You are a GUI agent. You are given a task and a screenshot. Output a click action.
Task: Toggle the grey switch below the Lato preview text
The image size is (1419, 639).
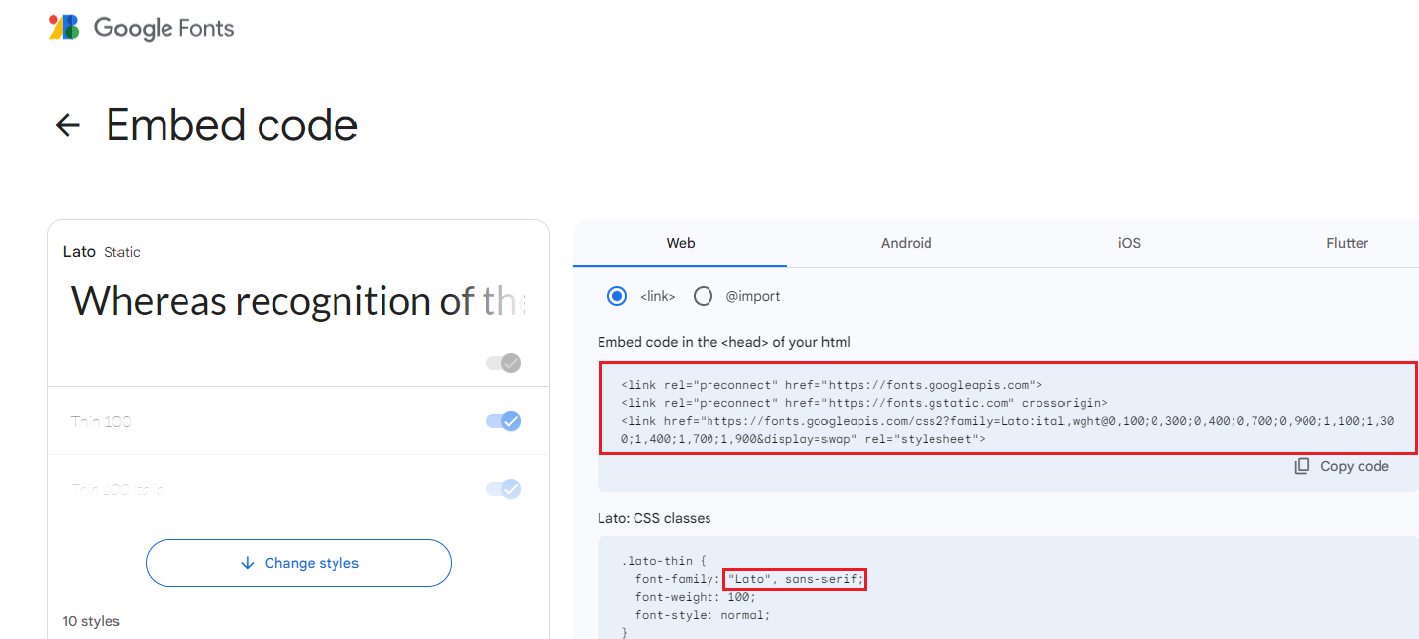[504, 363]
